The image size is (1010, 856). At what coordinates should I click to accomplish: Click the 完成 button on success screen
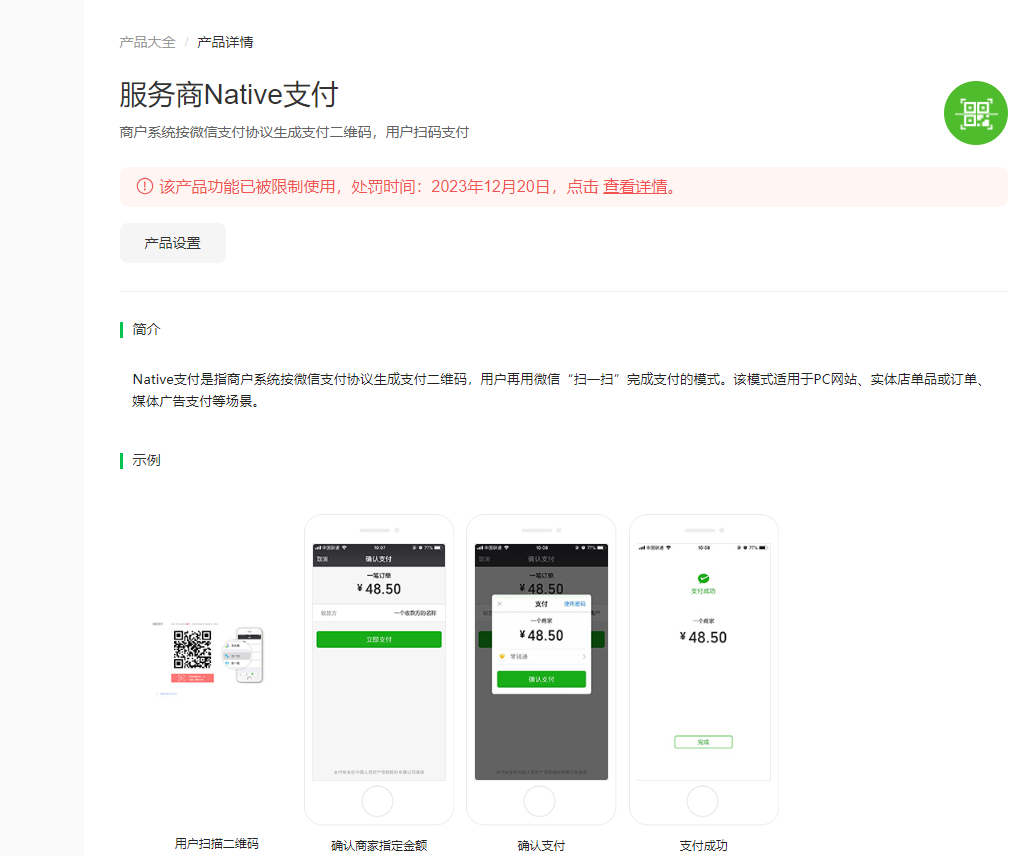click(x=703, y=742)
